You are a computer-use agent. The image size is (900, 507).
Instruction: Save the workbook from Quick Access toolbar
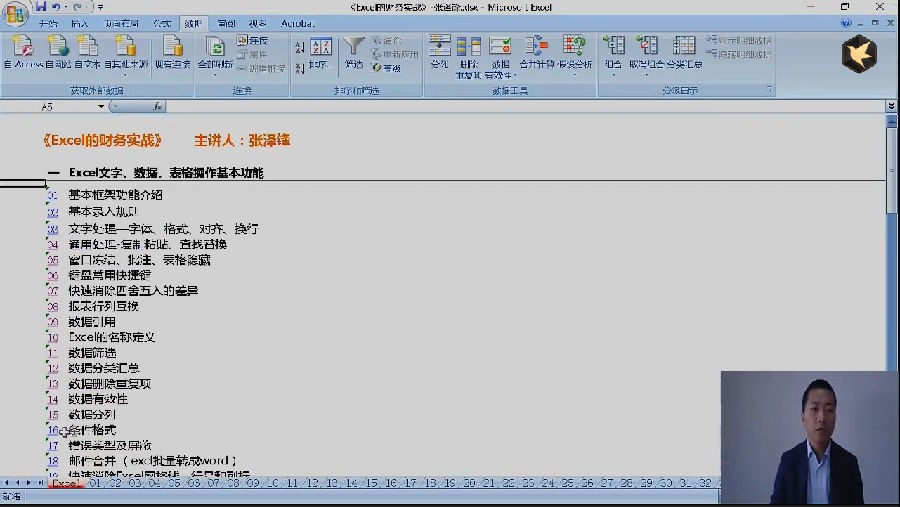pyautogui.click(x=40, y=7)
